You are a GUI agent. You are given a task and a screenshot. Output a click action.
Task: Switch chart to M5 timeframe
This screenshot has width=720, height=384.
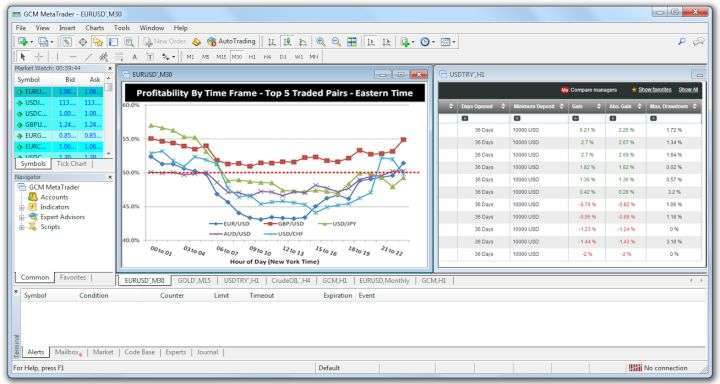[205, 57]
